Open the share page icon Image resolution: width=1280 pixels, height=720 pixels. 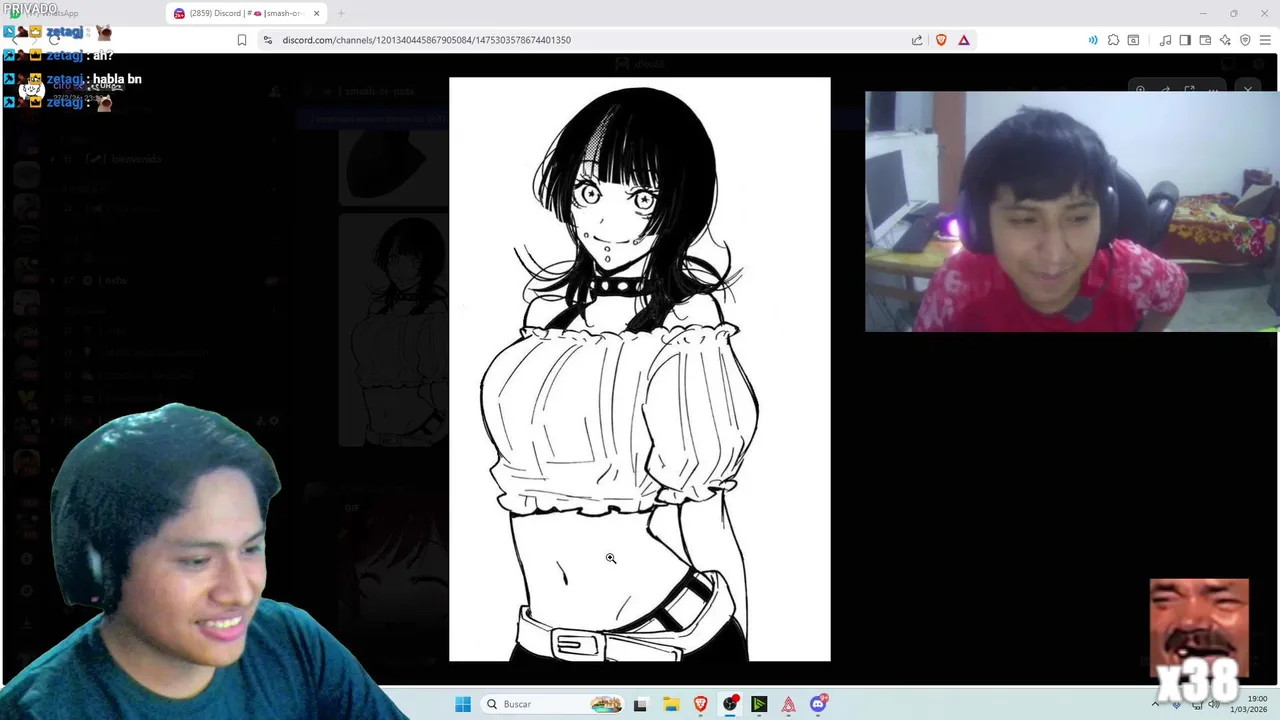(917, 40)
